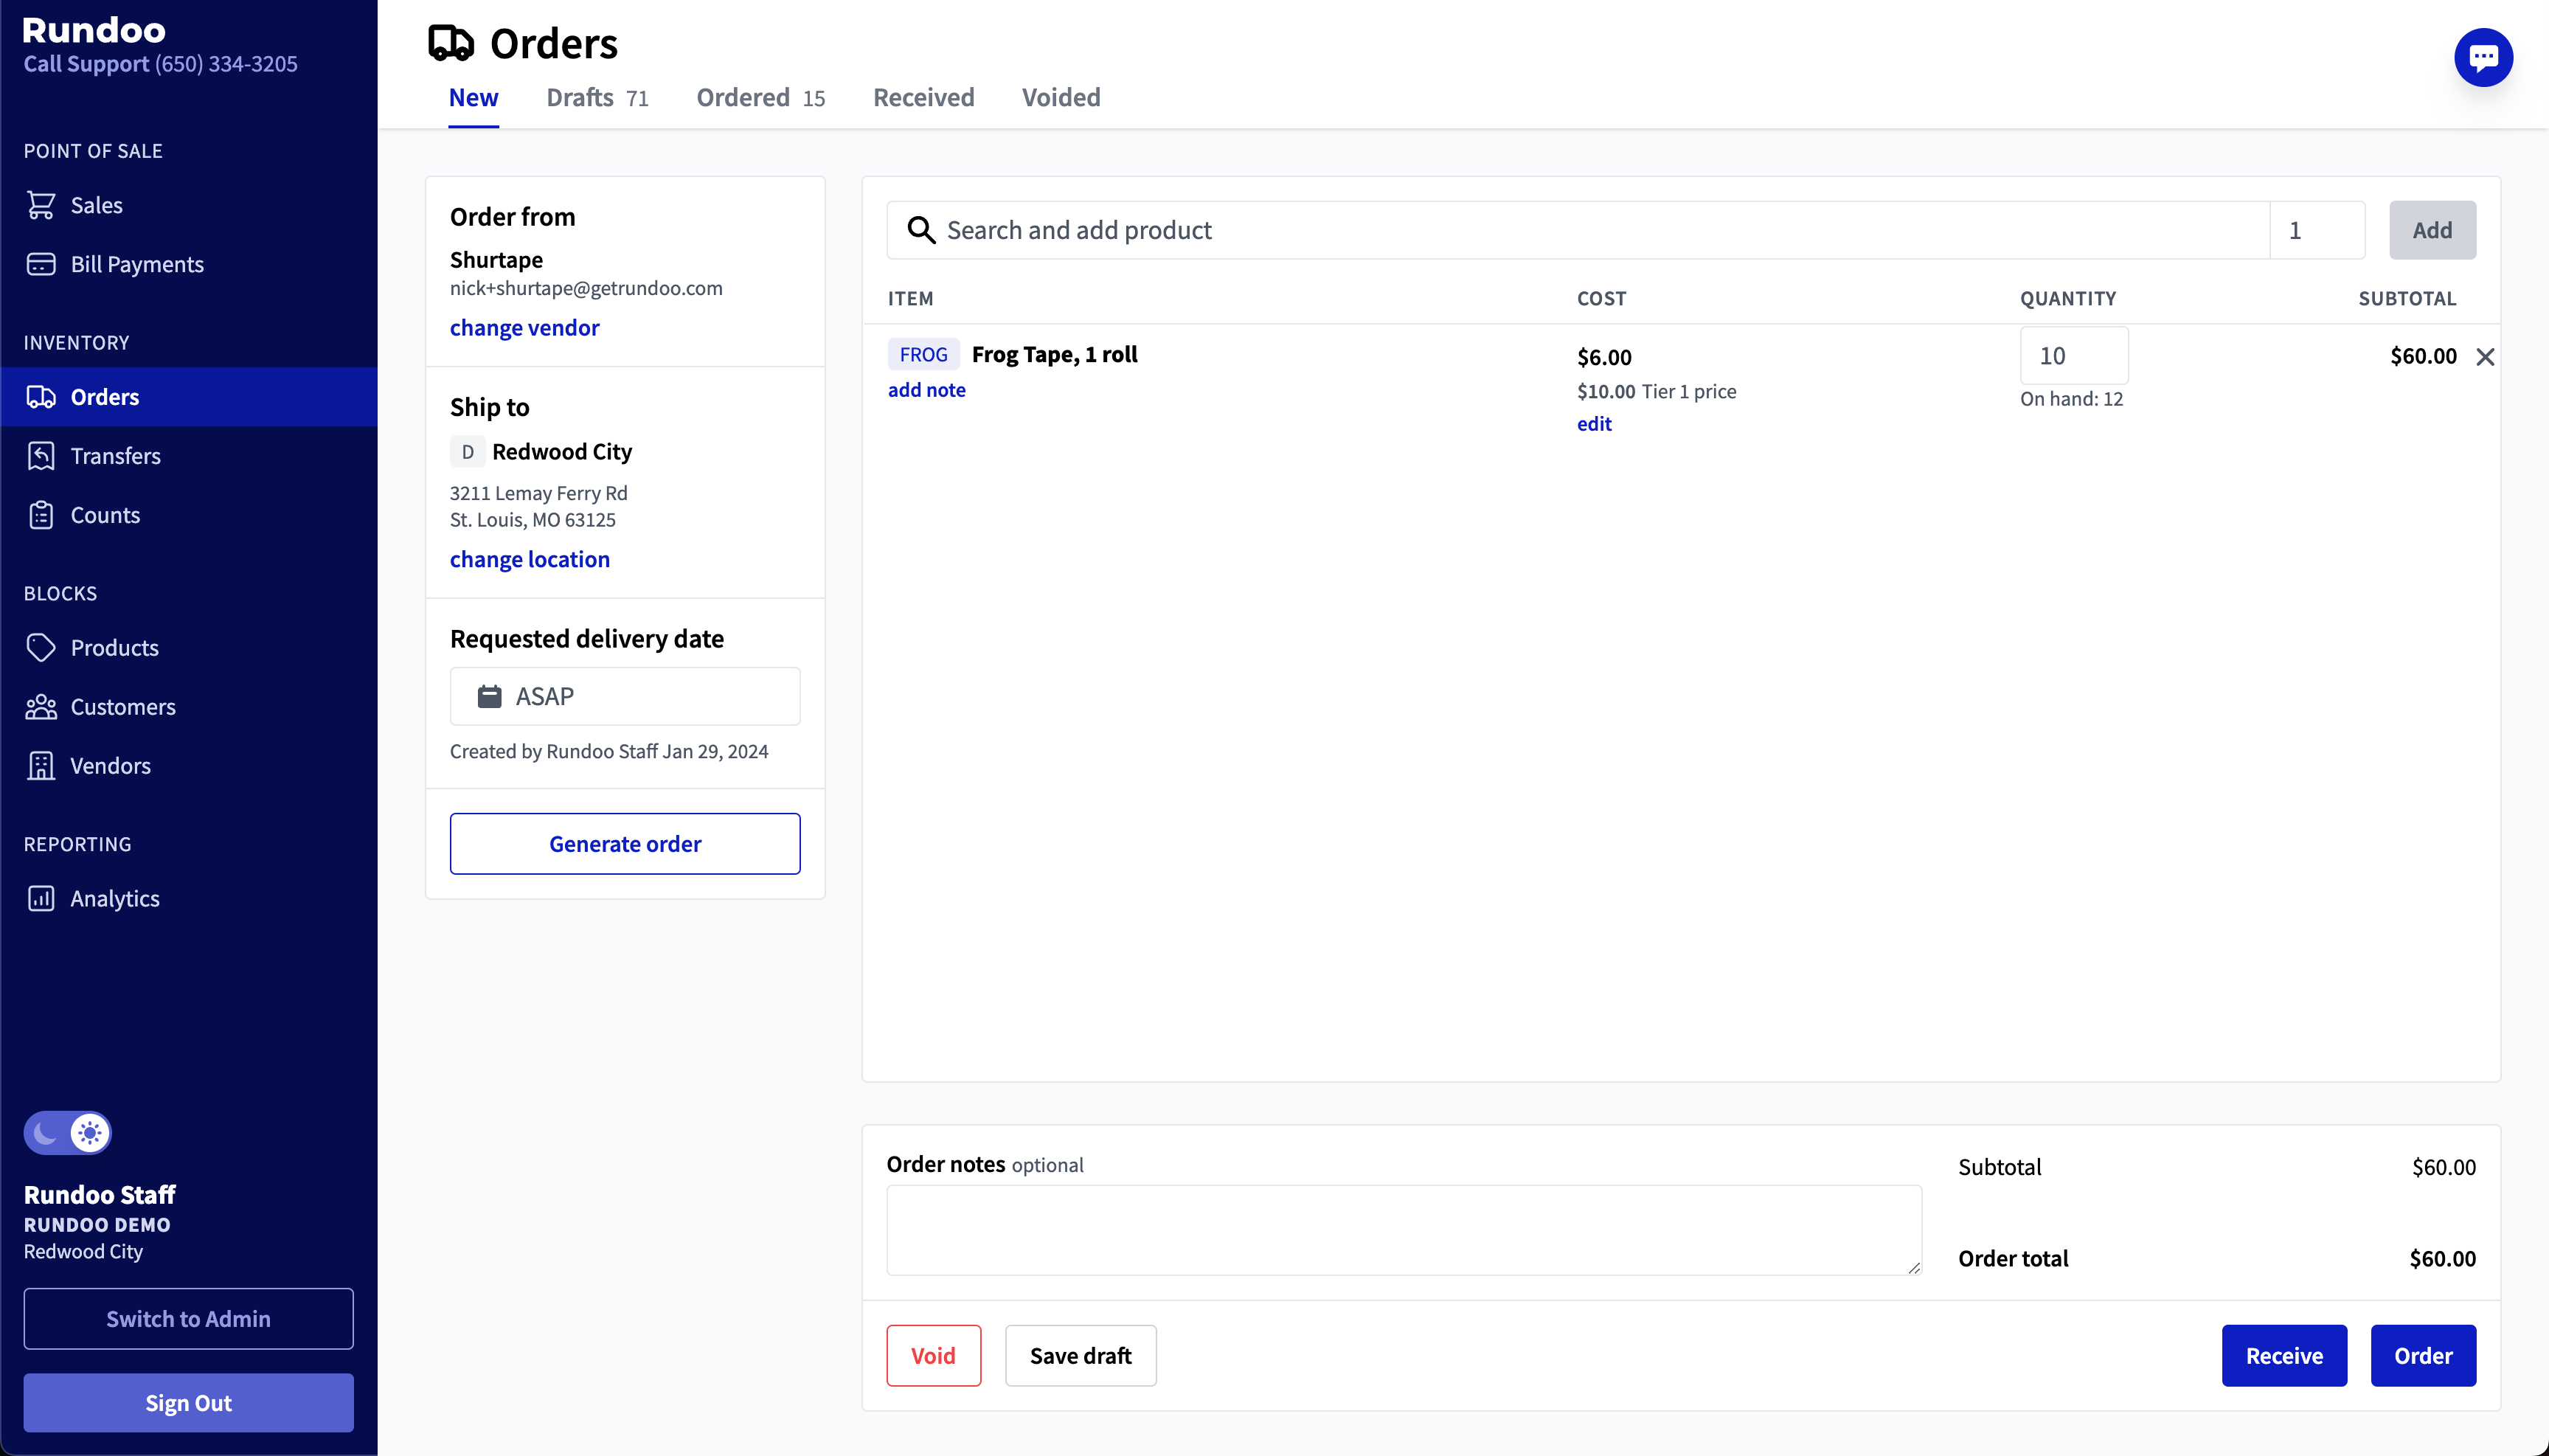Click edit under the cost

click(1594, 424)
